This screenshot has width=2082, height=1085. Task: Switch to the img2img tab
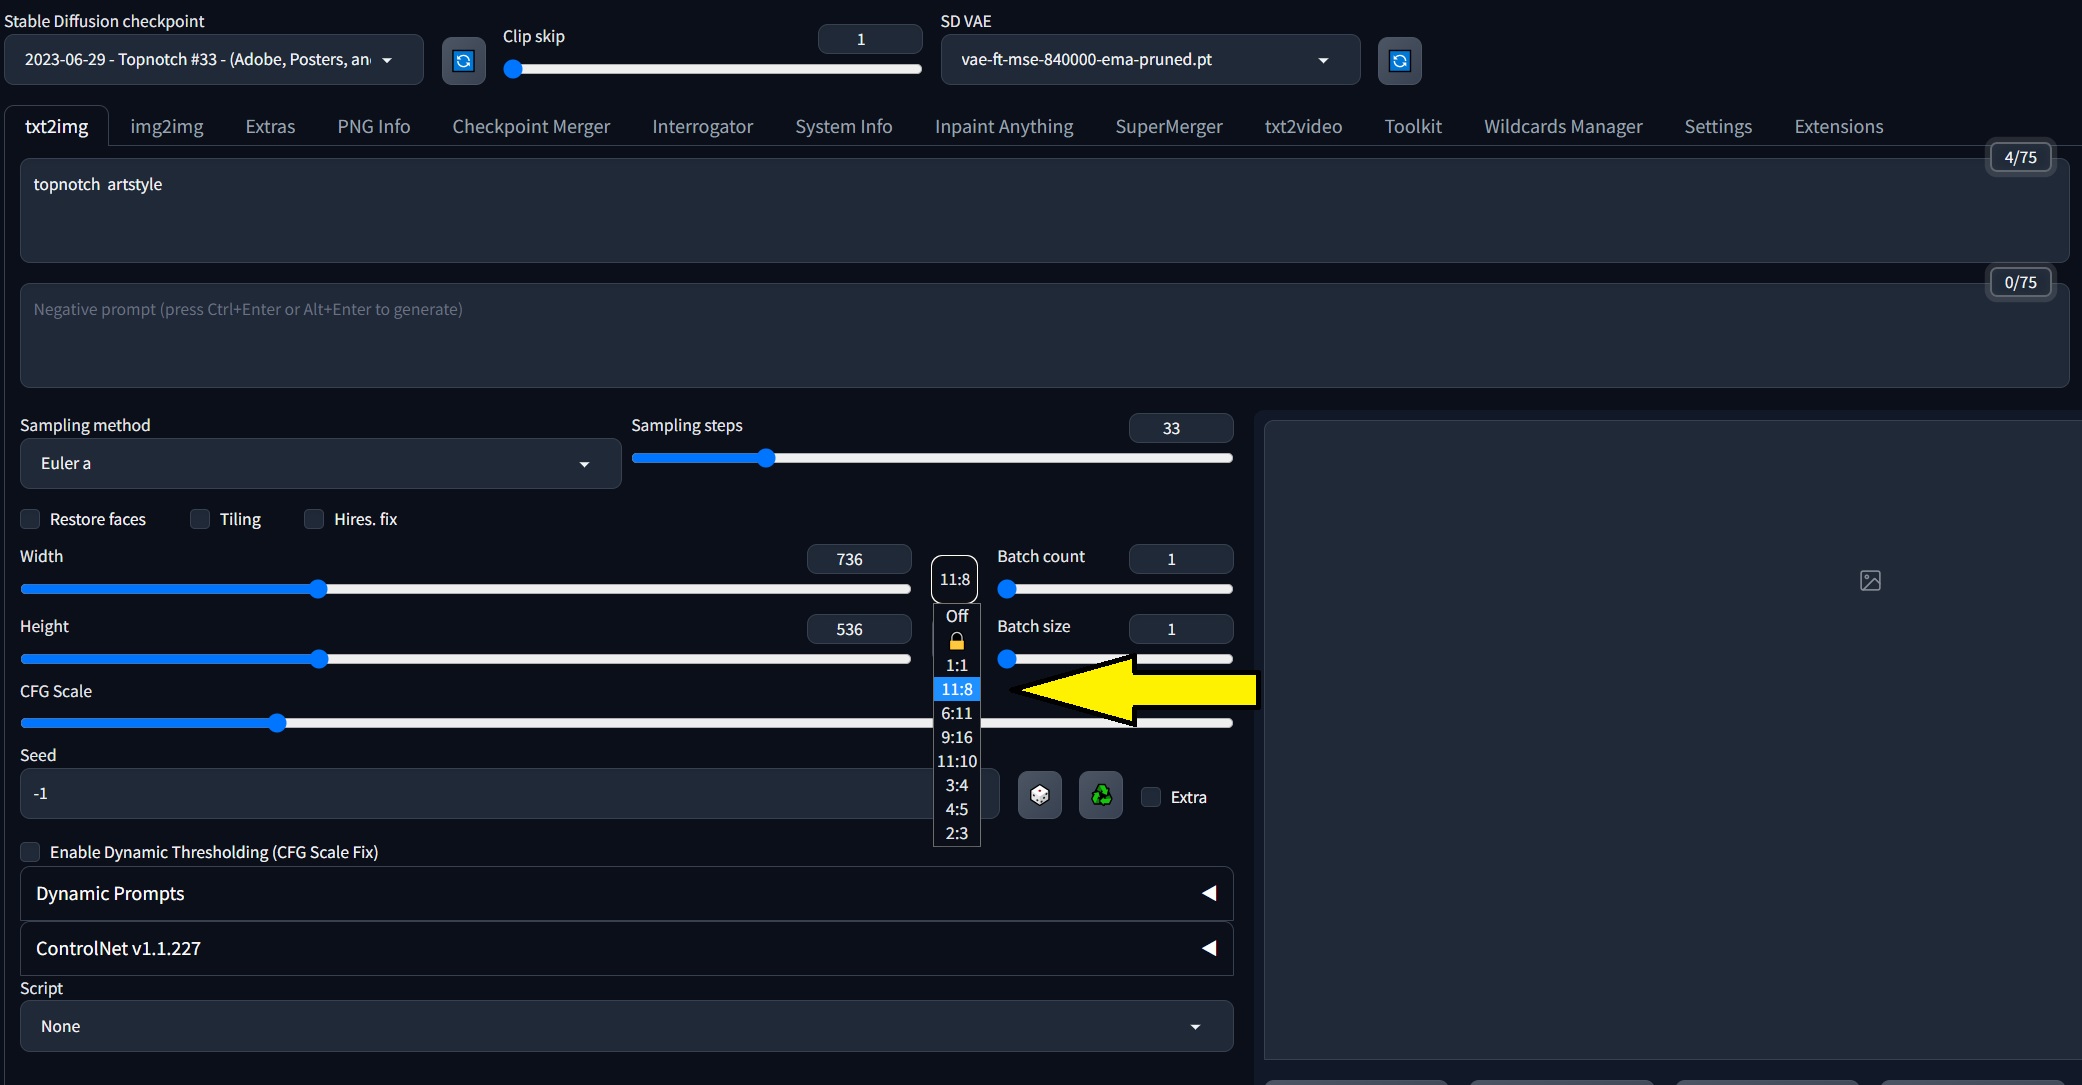click(166, 126)
